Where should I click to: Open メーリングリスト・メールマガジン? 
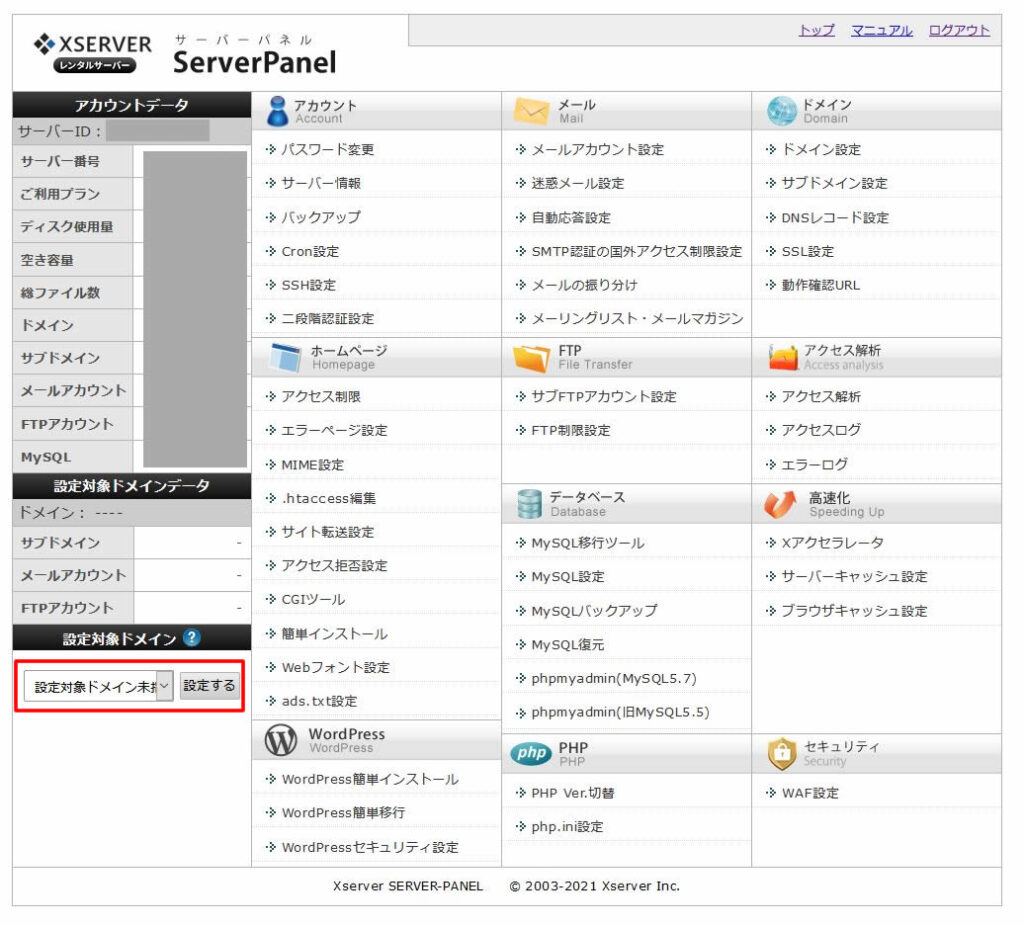coord(637,319)
